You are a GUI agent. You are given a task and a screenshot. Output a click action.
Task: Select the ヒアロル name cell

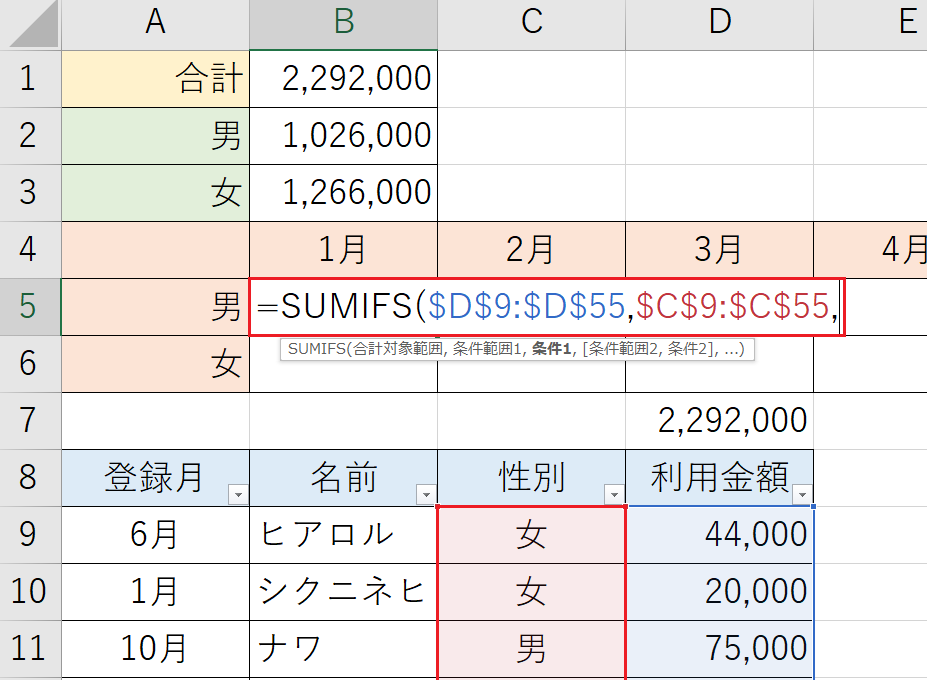(343, 535)
